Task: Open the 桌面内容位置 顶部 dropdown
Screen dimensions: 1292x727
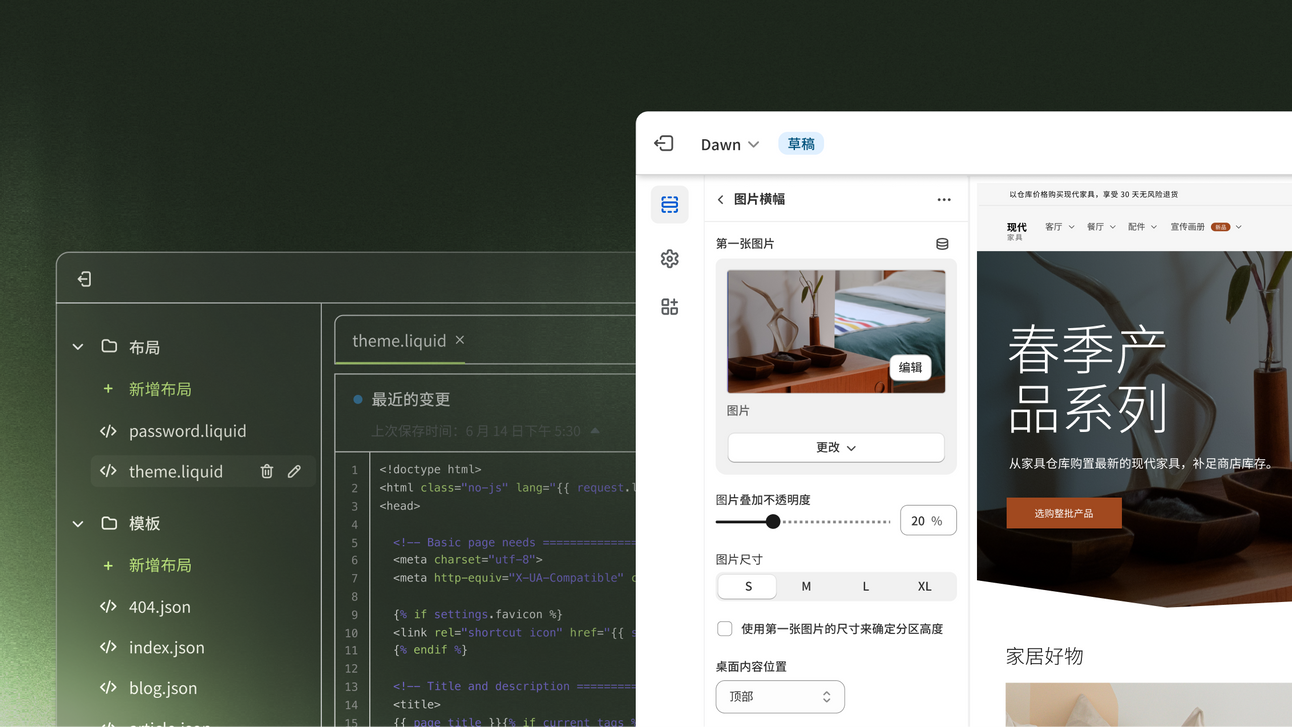Action: (x=780, y=697)
